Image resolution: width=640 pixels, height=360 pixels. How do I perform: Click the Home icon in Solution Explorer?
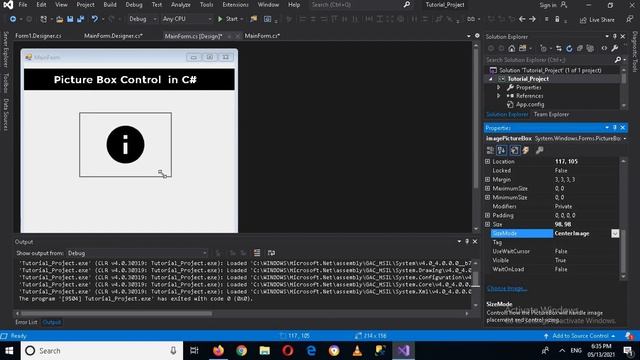click(511, 49)
